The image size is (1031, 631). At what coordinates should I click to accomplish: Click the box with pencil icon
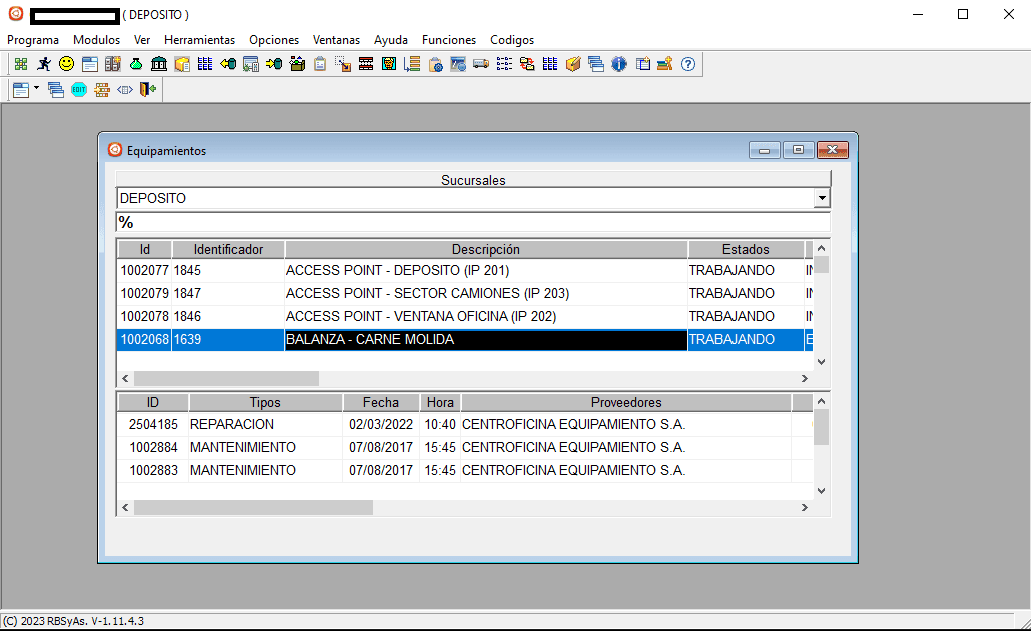[x=573, y=64]
